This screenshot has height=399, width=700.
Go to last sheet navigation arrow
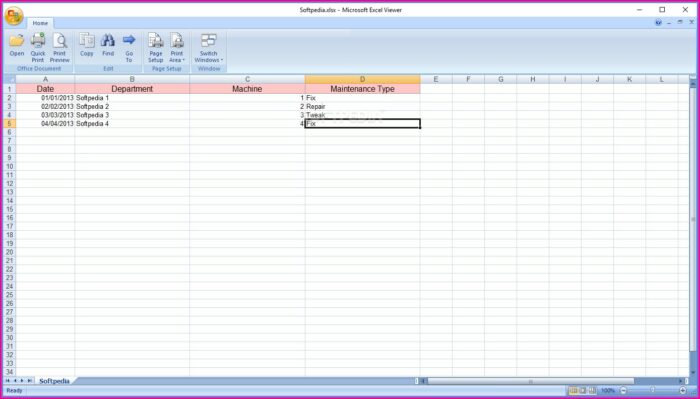pos(30,381)
